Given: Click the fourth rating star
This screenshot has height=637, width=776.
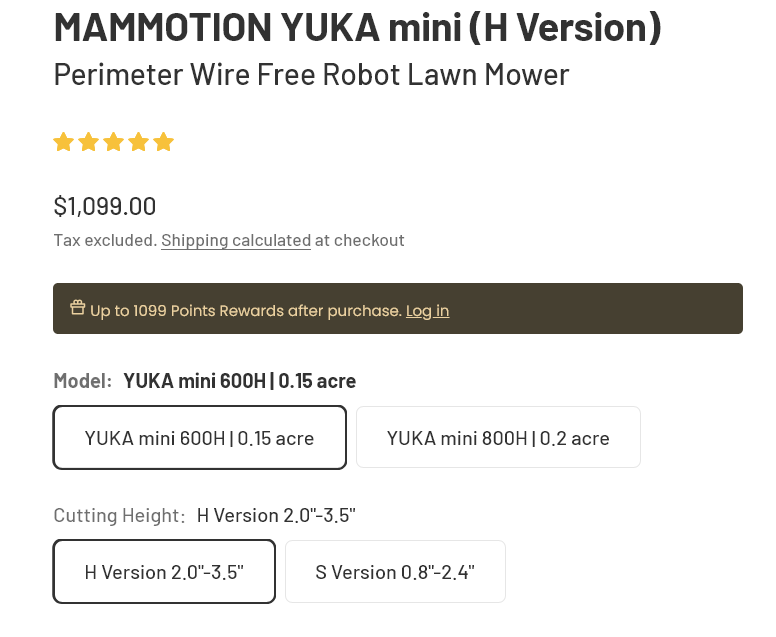Looking at the screenshot, I should point(139,142).
